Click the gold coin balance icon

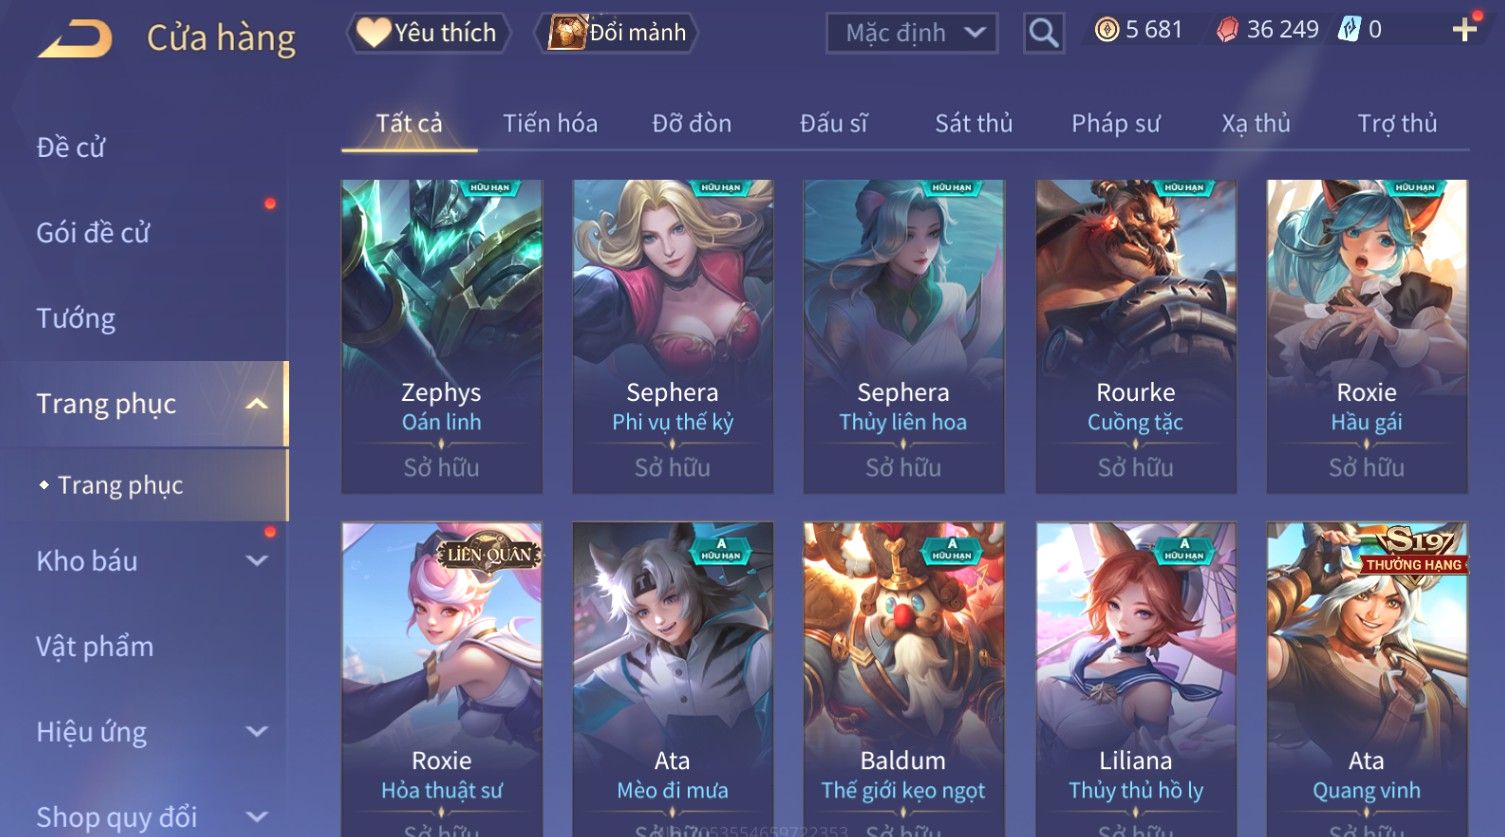coord(1106,30)
